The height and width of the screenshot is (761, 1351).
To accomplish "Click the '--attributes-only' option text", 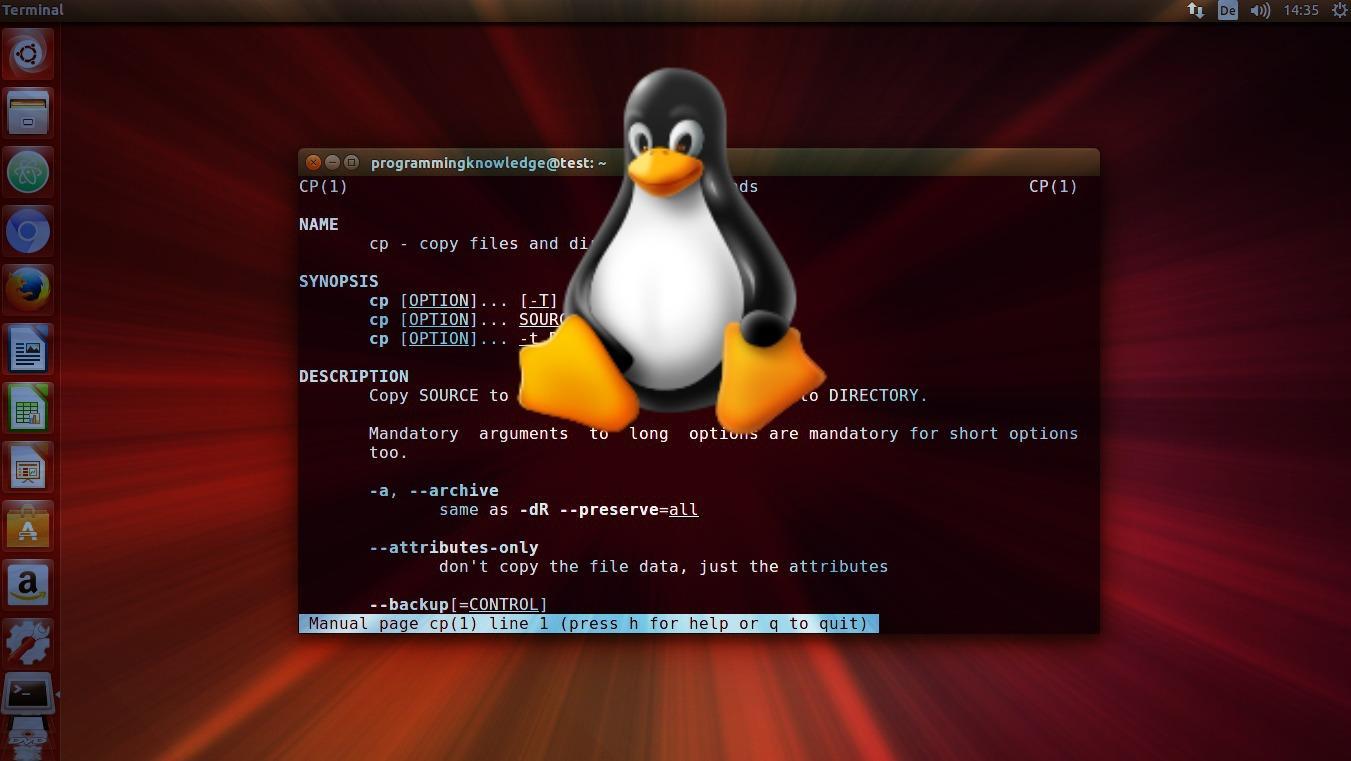I will (x=454, y=547).
